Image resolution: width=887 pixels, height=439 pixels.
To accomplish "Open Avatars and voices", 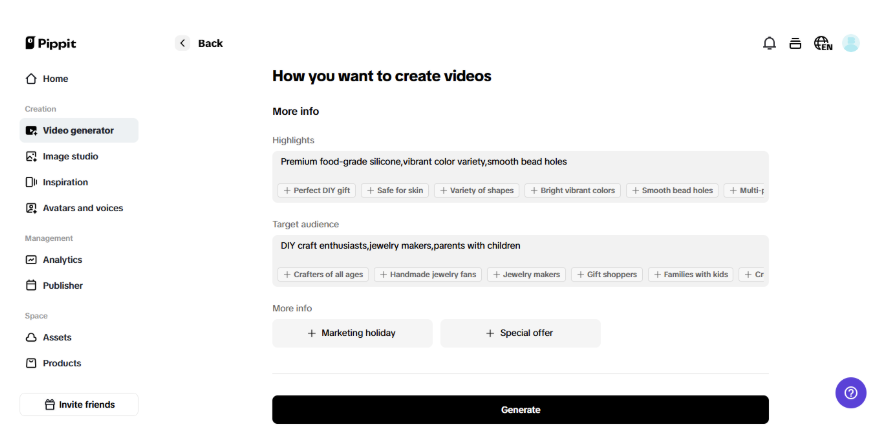I will tap(82, 208).
